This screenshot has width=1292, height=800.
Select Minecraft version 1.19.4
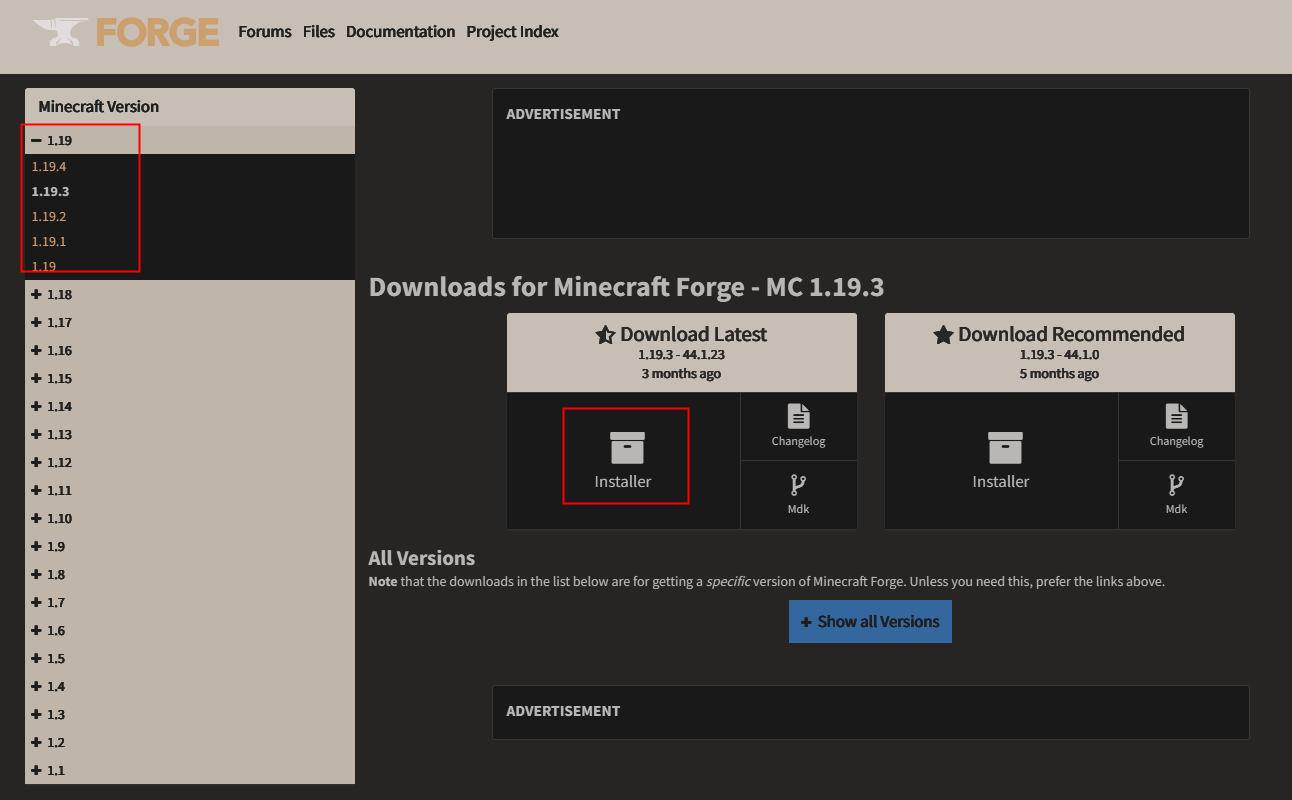(x=49, y=166)
